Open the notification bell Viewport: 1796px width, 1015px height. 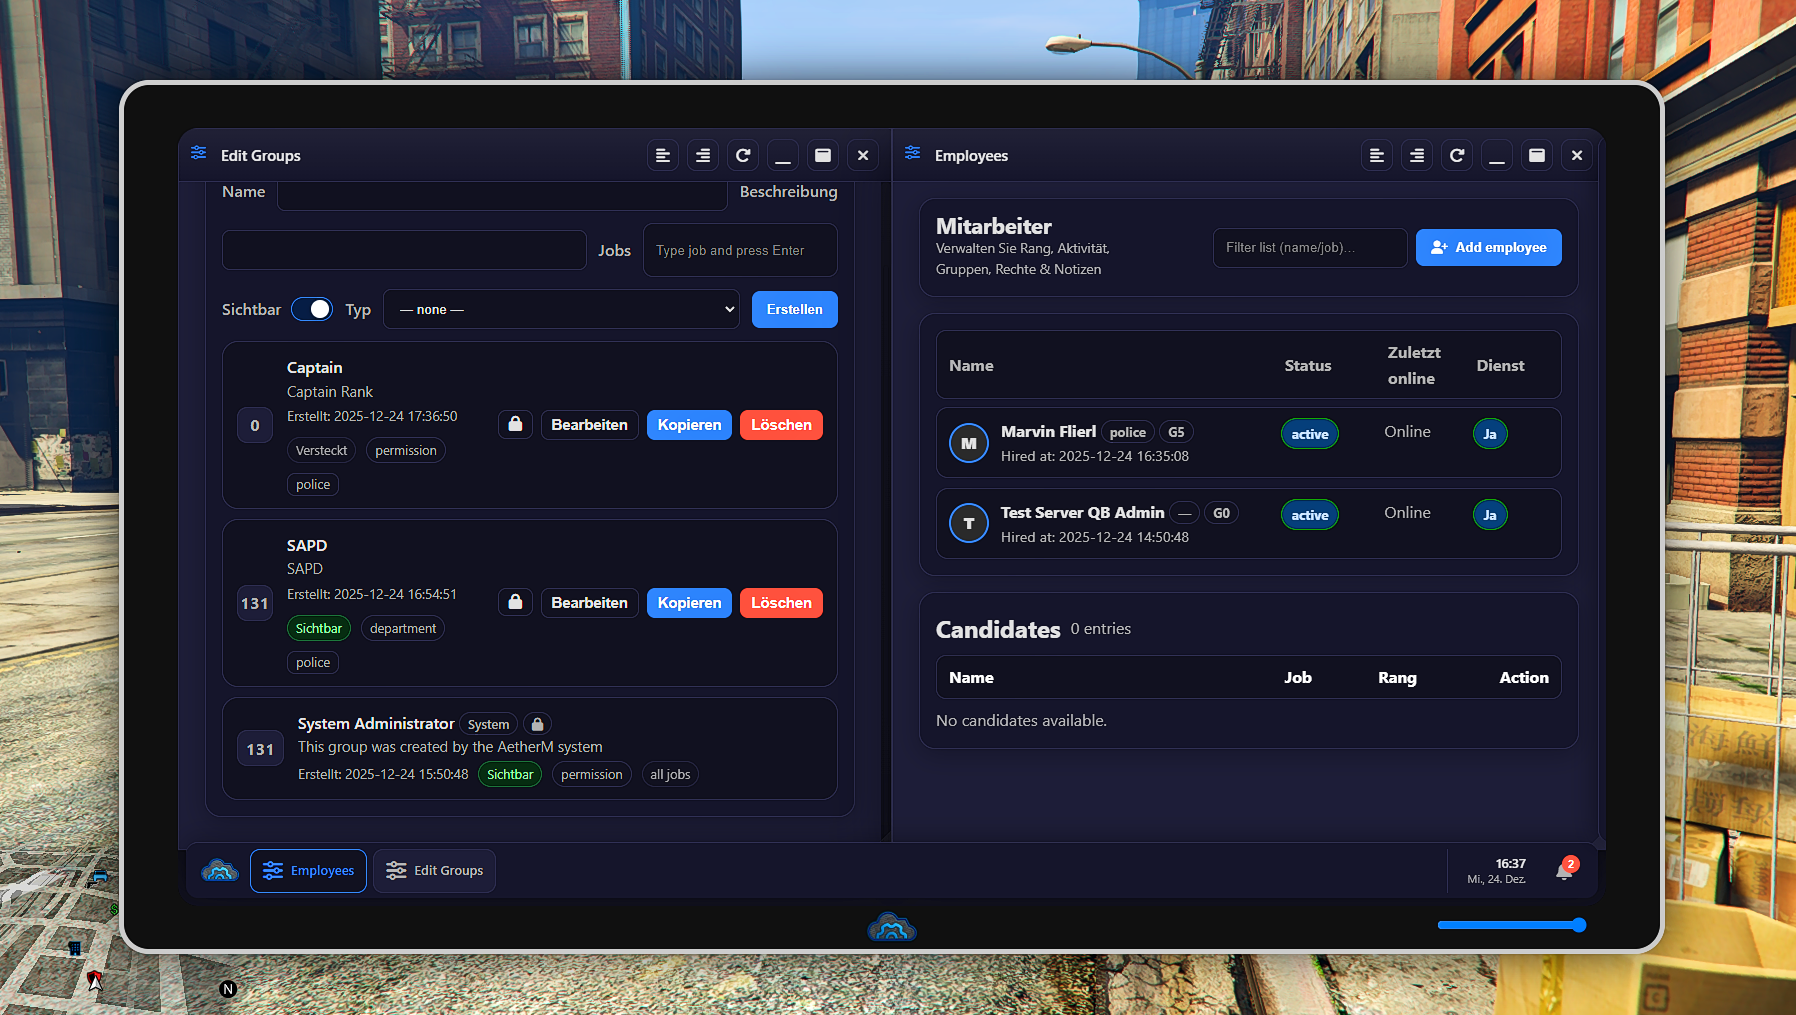pos(1564,871)
